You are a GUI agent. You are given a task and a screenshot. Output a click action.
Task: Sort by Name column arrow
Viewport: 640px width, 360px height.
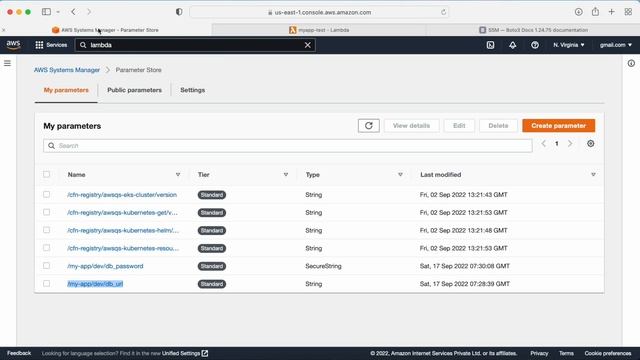coord(178,175)
